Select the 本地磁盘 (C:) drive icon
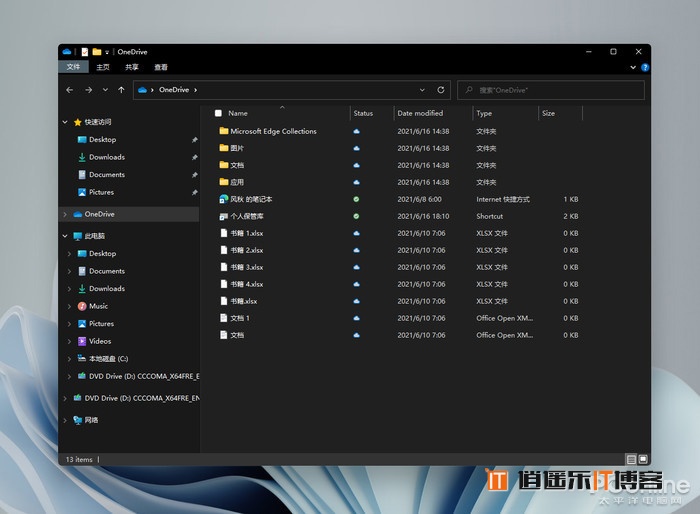This screenshot has height=514, width=700. coord(82,358)
